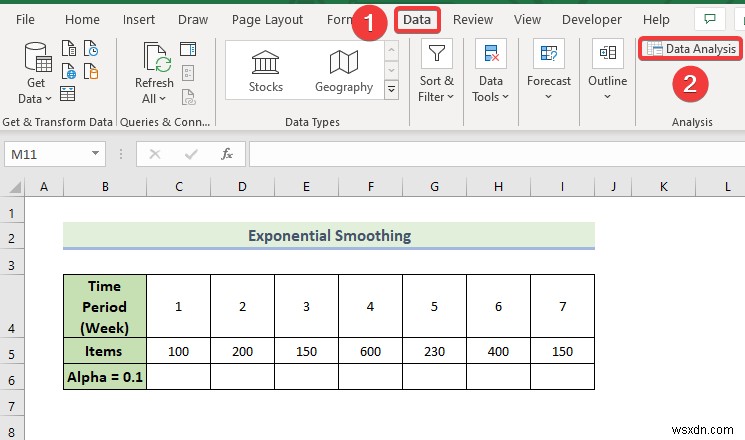The image size is (745, 440).
Task: Click the From Web icon
Action: [x=69, y=71]
